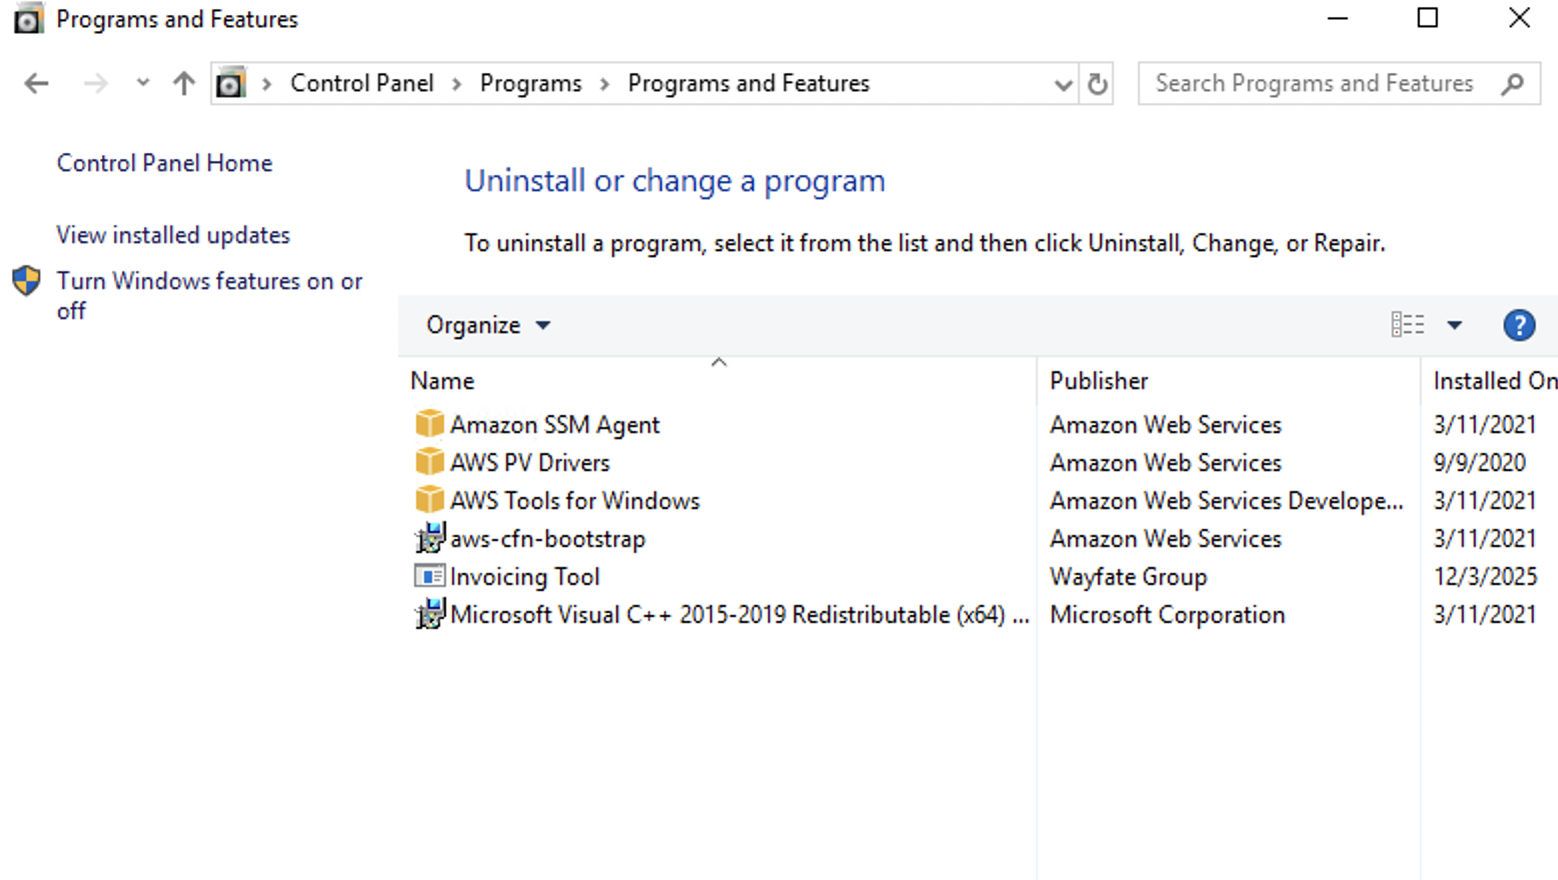Sort the list by Publisher column
1558x880 pixels.
click(1098, 381)
